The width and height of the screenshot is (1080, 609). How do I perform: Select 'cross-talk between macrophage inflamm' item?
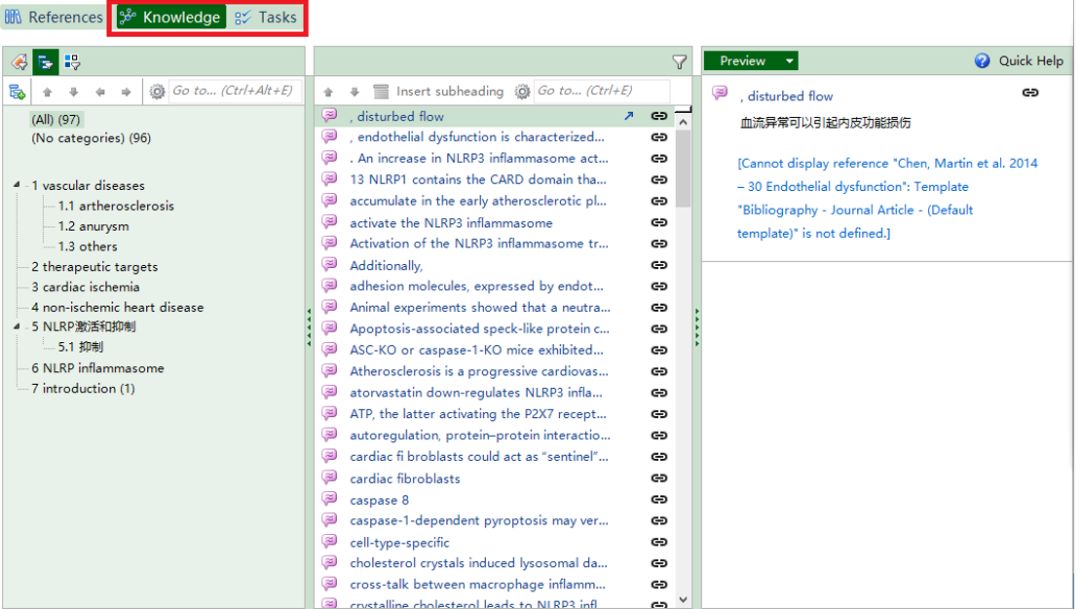pyautogui.click(x=477, y=584)
